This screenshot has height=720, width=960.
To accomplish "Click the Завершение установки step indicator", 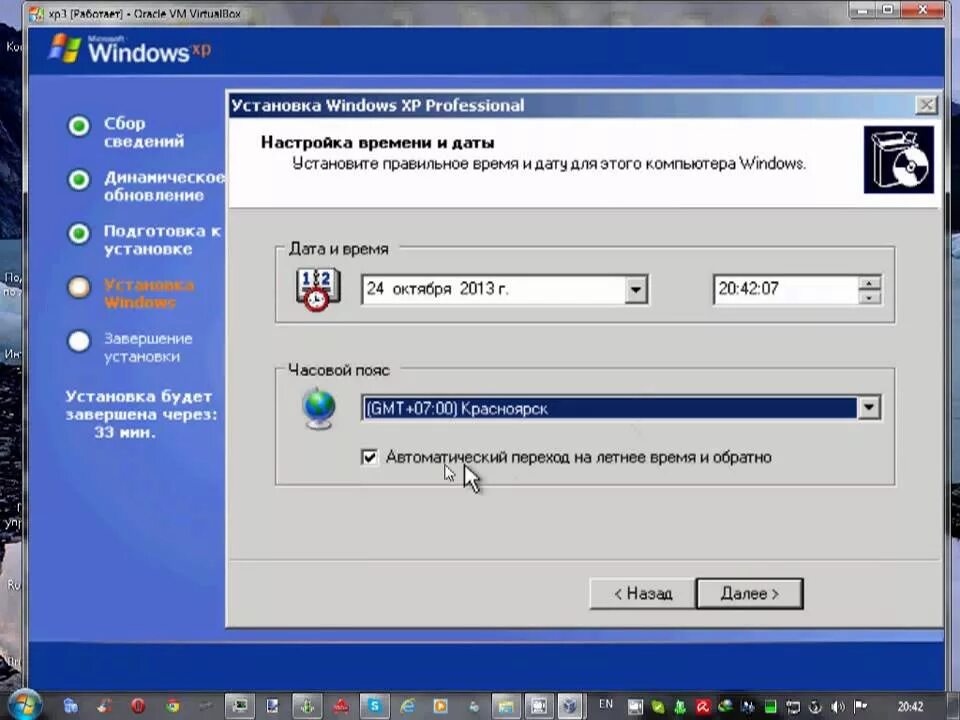I will point(79,341).
